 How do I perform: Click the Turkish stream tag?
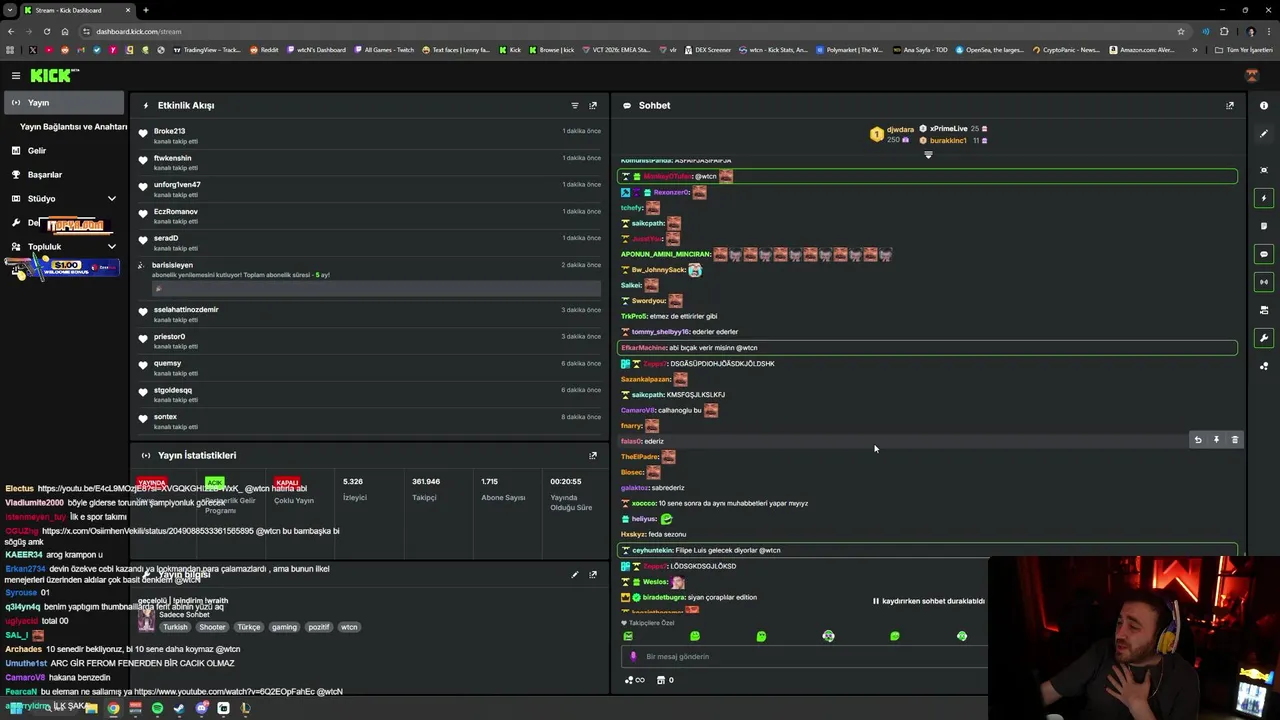click(175, 627)
